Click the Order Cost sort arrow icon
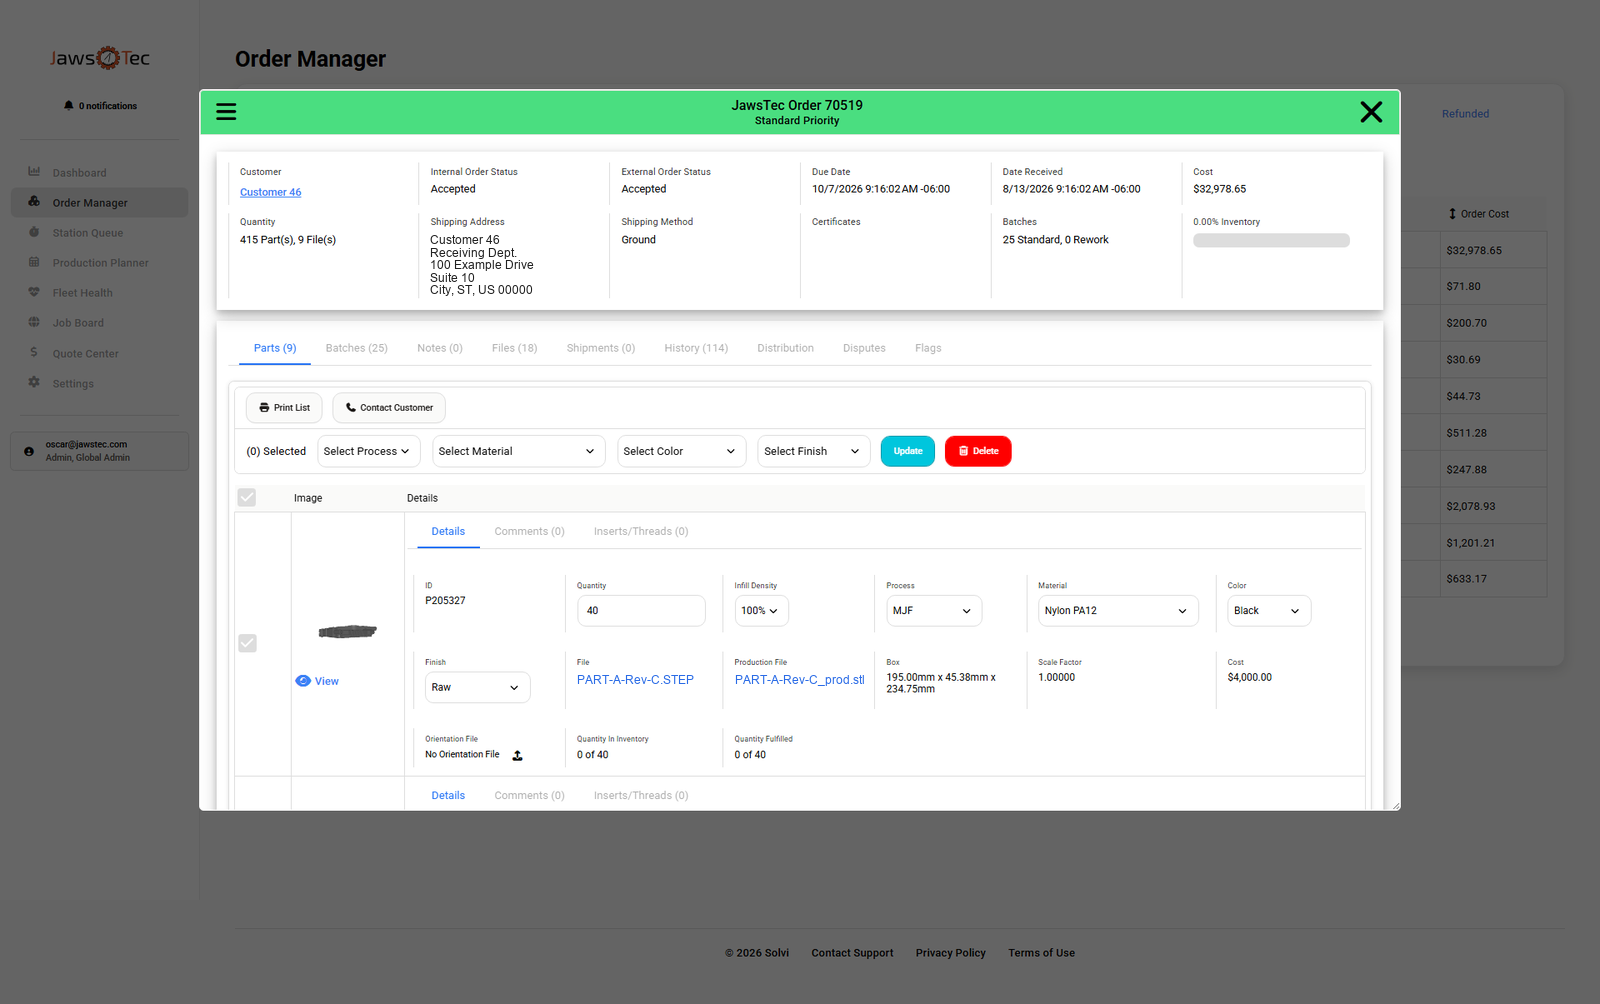1600x1004 pixels. (x=1452, y=214)
